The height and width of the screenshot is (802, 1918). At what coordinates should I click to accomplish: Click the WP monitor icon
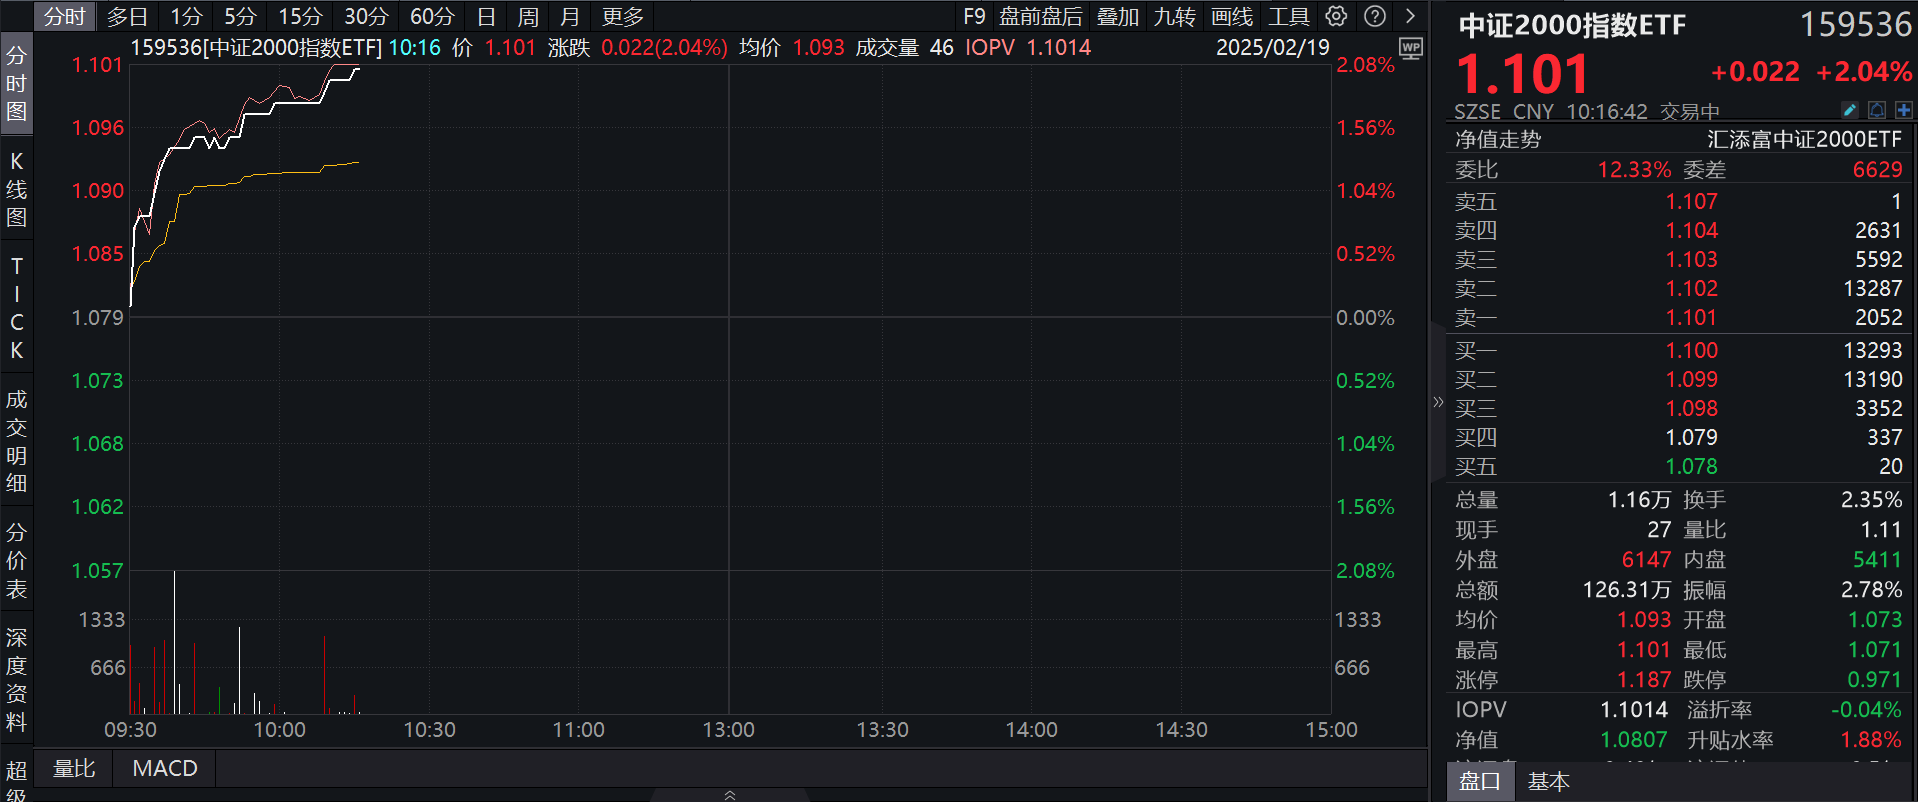(1410, 48)
